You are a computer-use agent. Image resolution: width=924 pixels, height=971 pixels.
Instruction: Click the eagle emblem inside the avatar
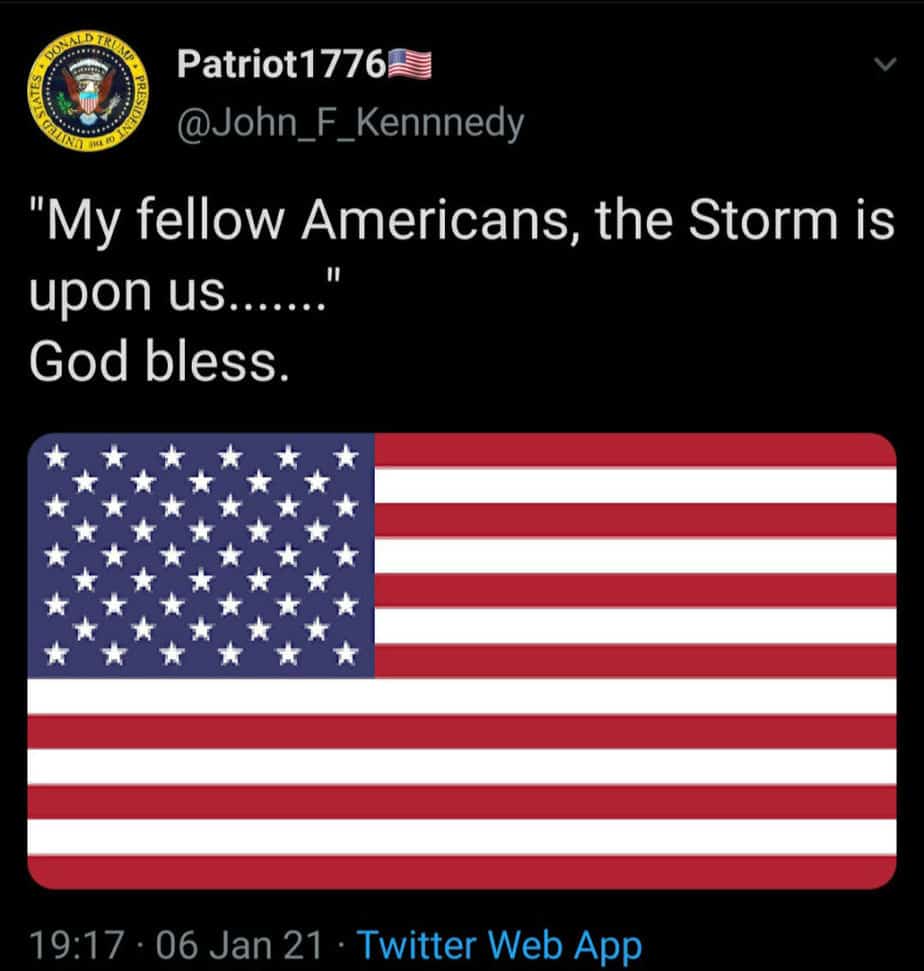pos(89,91)
